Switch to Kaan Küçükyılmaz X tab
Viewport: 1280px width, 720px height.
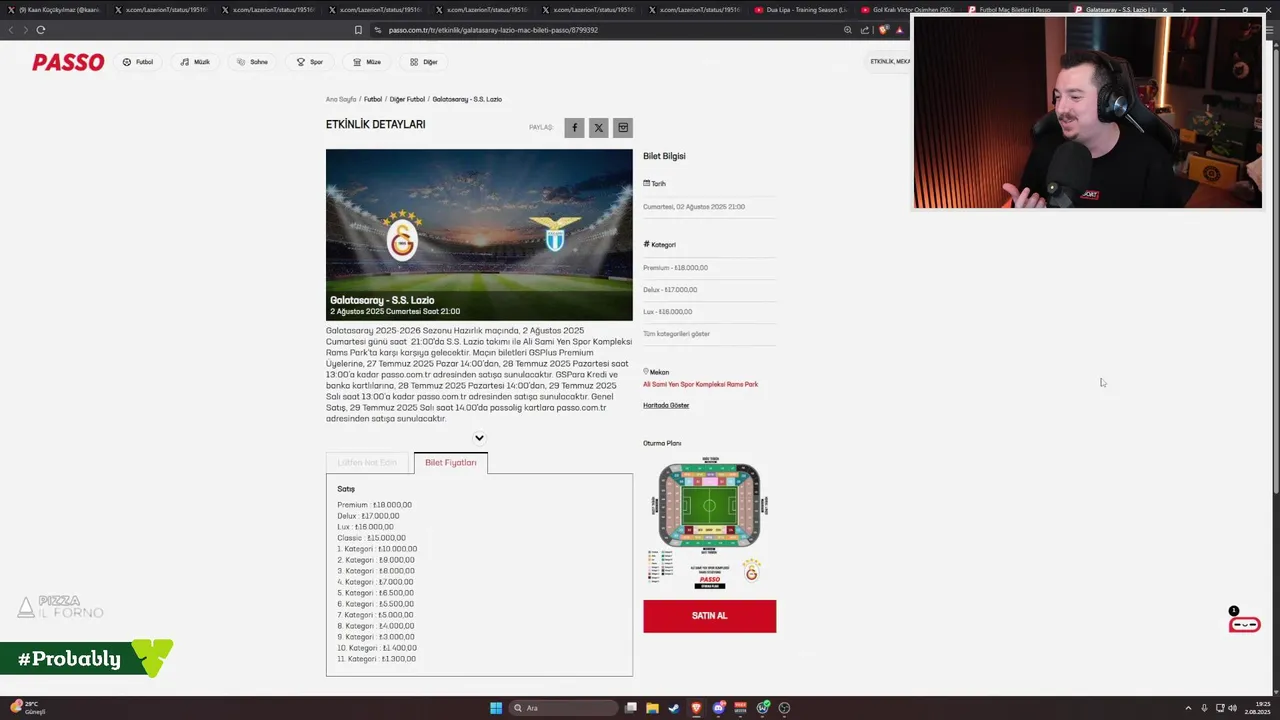pyautogui.click(x=56, y=10)
